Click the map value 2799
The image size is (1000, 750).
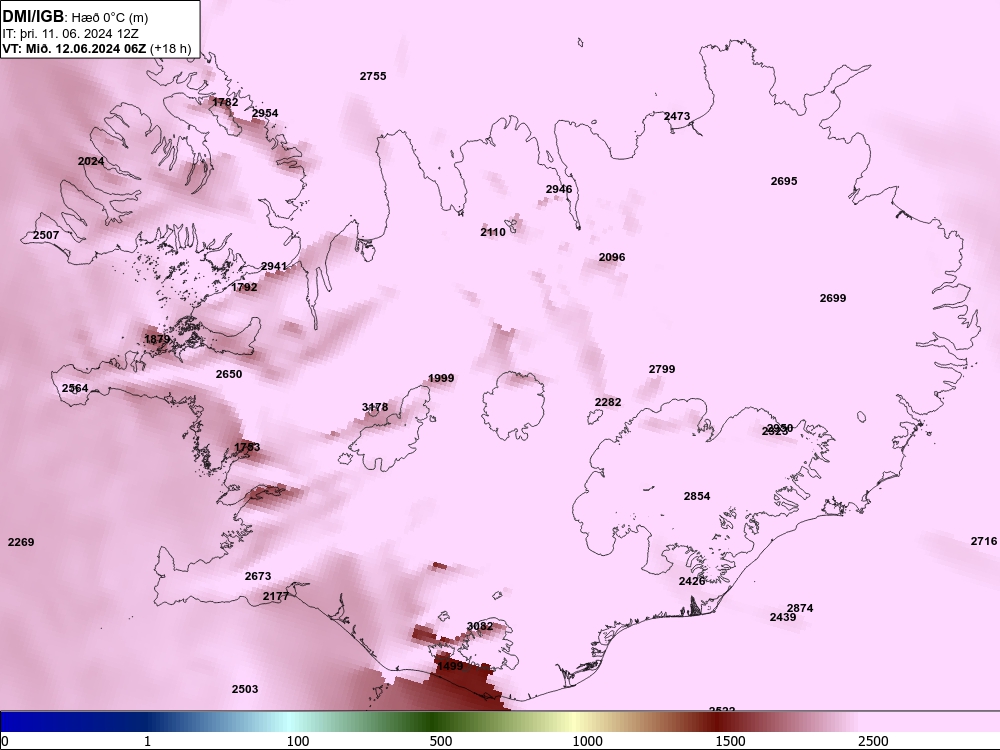[661, 369]
